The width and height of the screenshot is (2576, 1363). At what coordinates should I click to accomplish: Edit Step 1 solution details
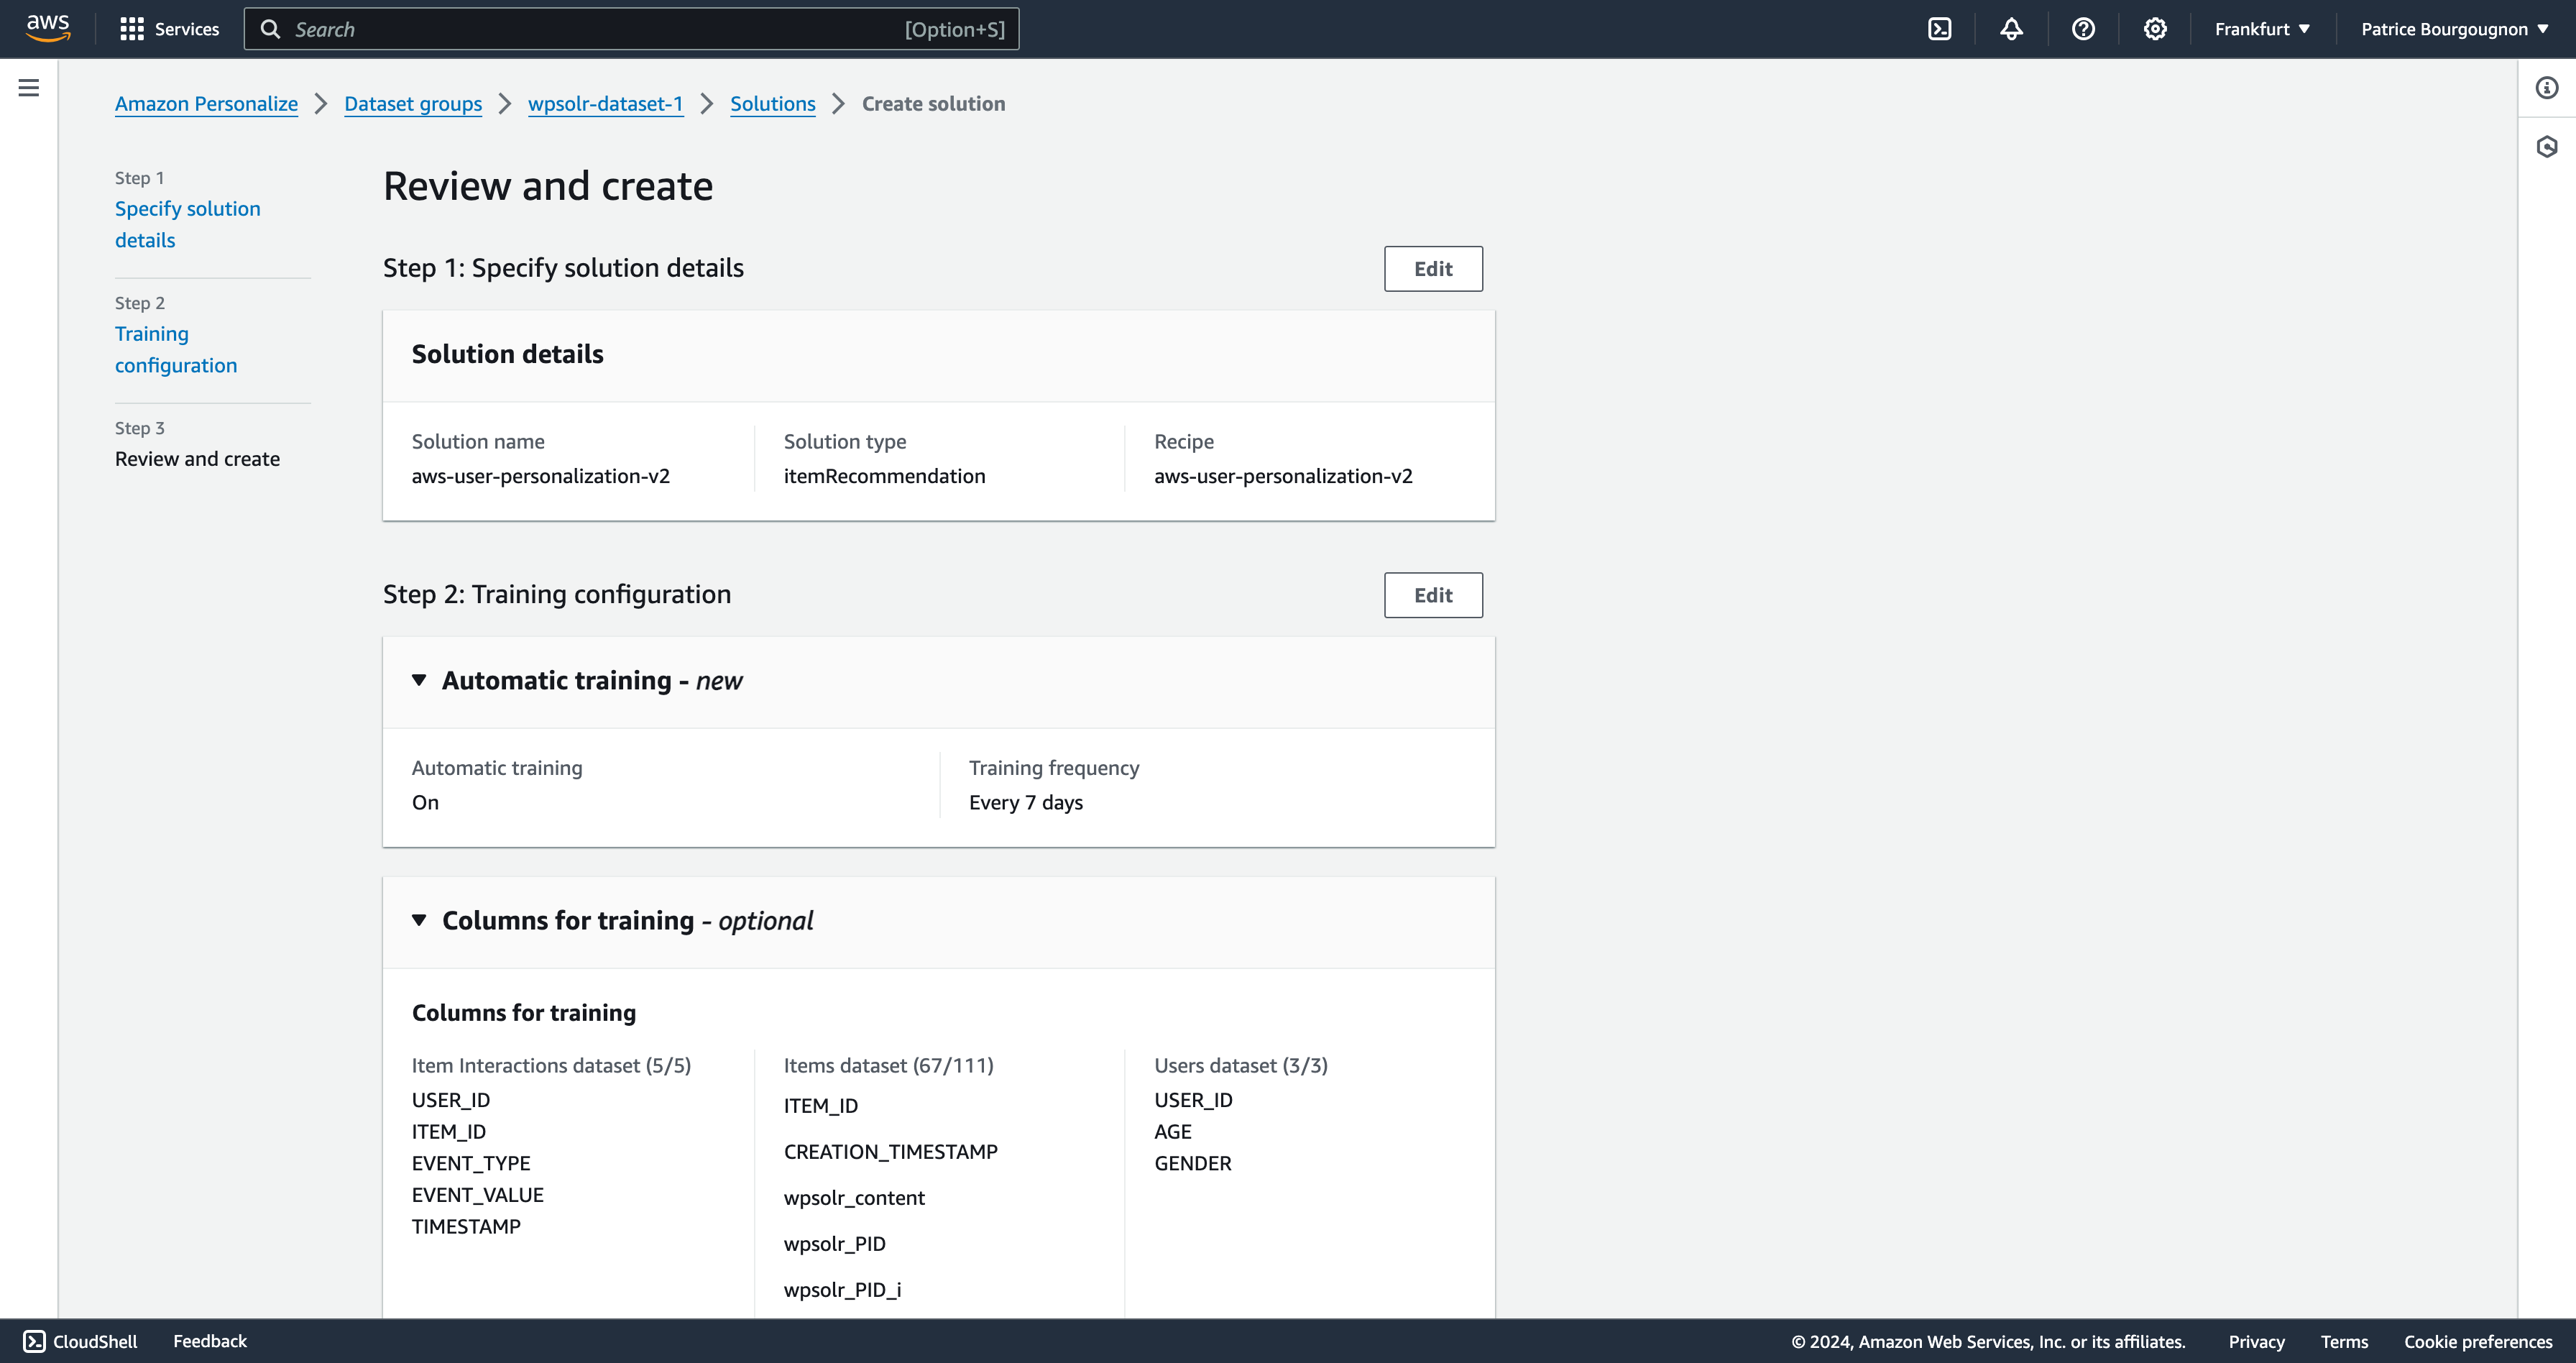click(1433, 269)
